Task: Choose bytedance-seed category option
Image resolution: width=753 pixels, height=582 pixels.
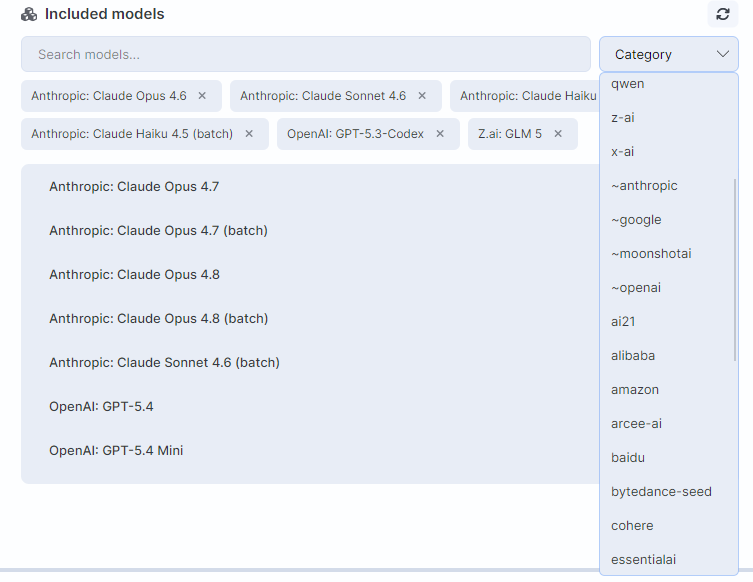Action: 668,492
